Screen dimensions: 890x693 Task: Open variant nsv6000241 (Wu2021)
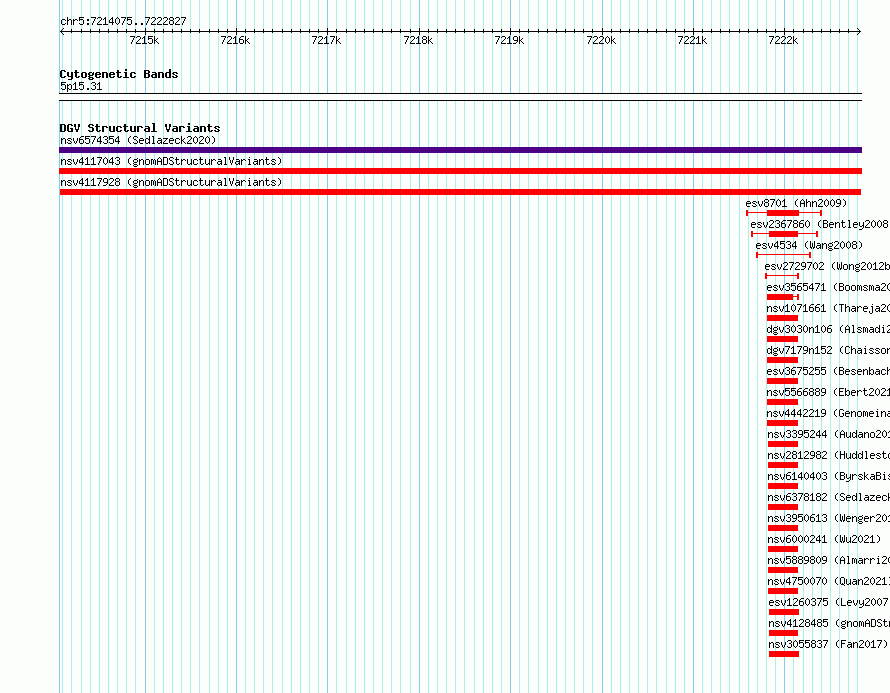pyautogui.click(x=824, y=539)
